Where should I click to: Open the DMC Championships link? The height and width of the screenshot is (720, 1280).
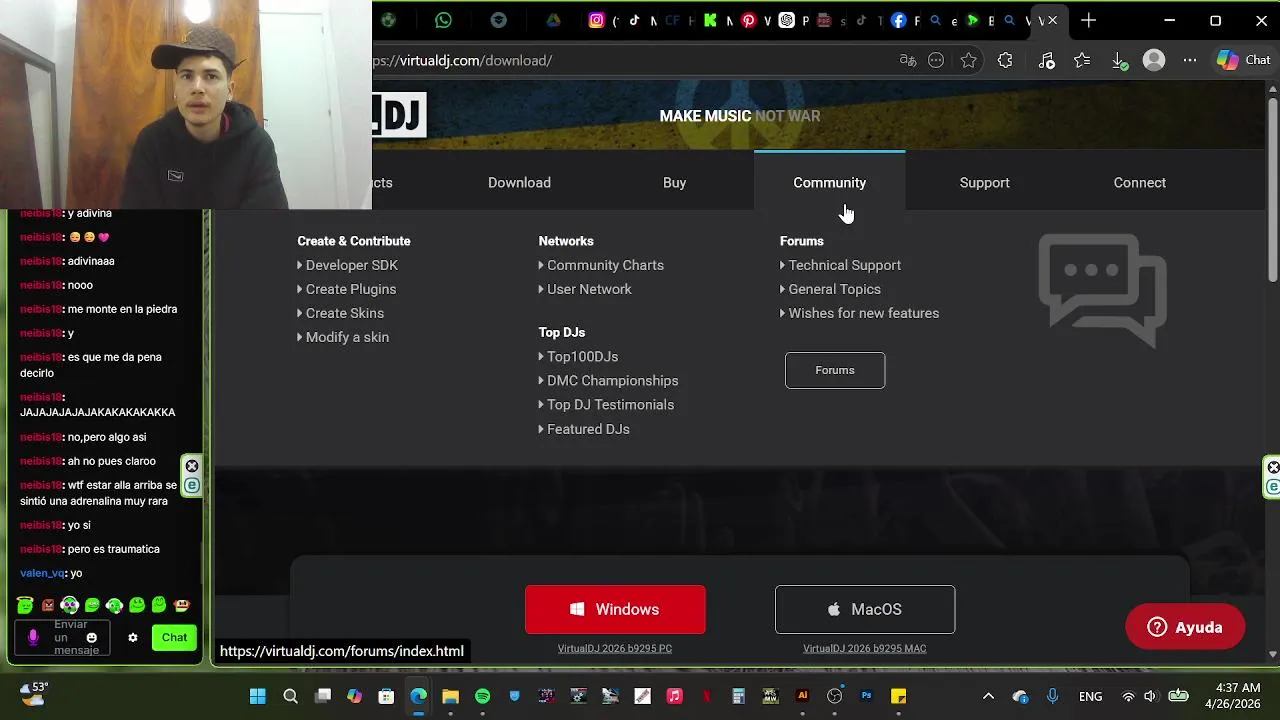[x=611, y=380]
